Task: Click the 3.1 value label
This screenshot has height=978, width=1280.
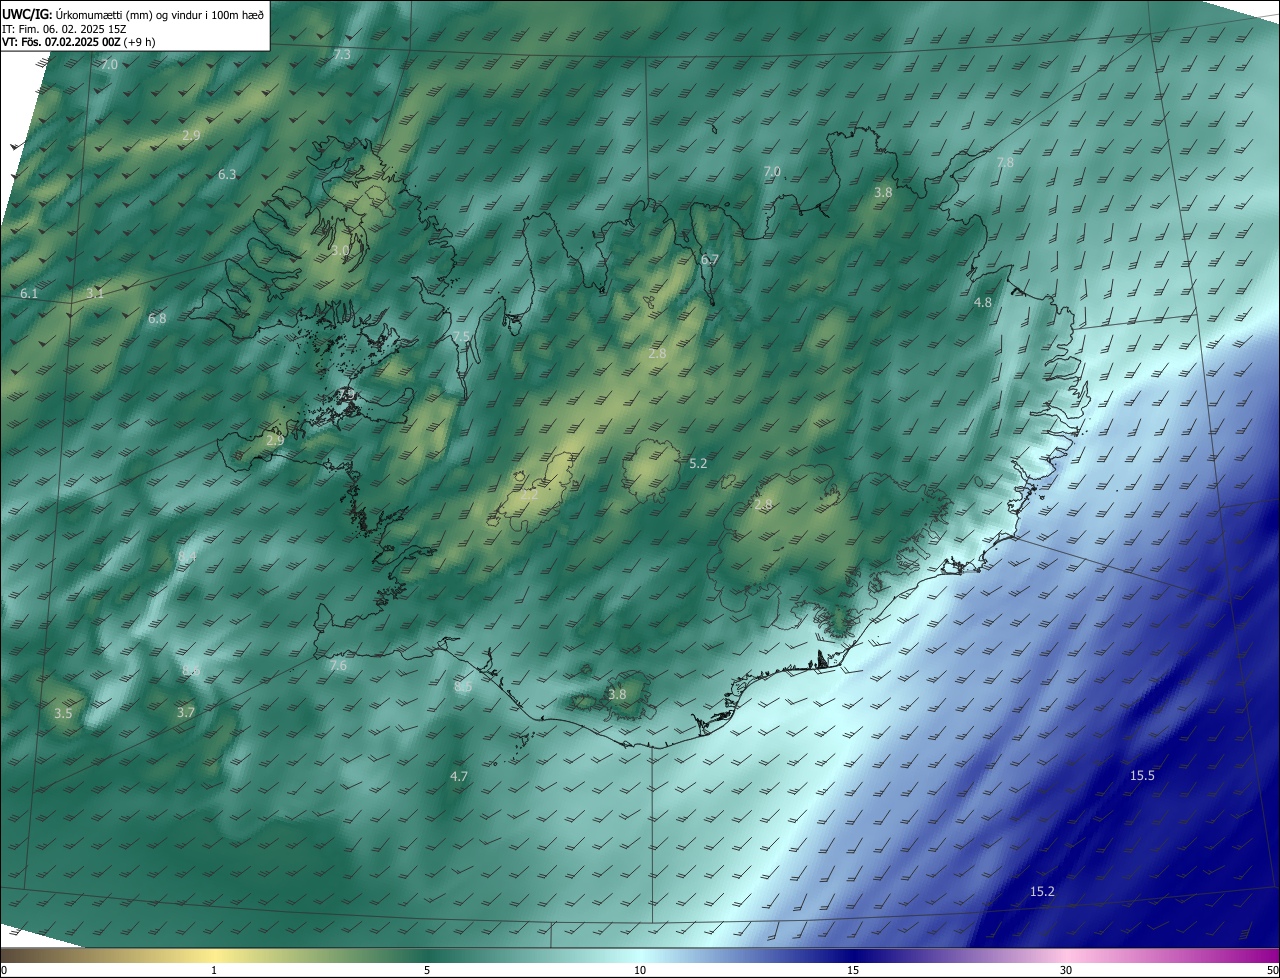Action: tap(95, 293)
